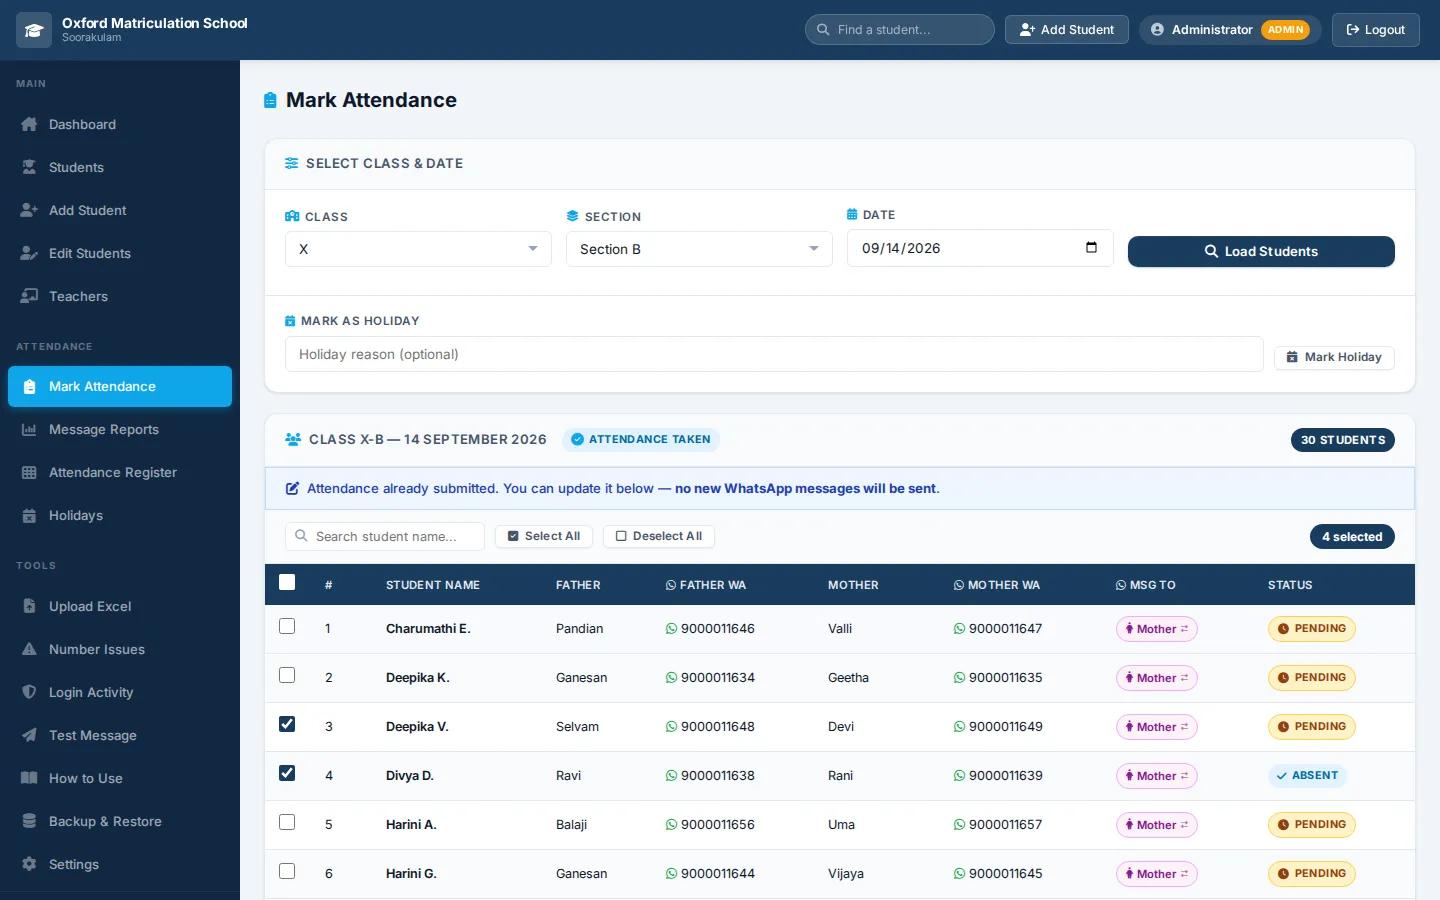This screenshot has width=1440, height=900.
Task: Click the ATTENDANCE TAKEN status badge
Action: click(x=640, y=439)
